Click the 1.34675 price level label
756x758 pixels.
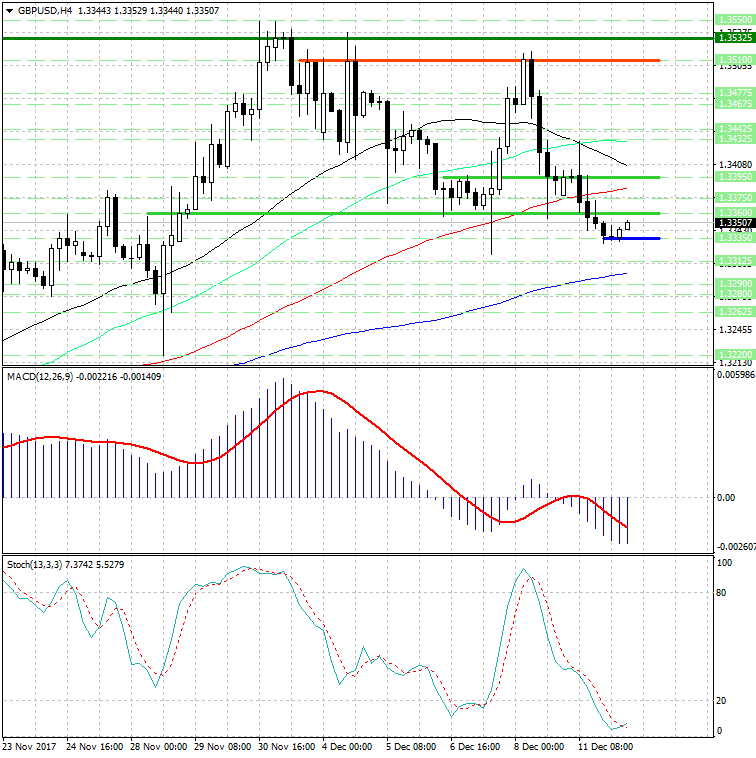click(735, 103)
